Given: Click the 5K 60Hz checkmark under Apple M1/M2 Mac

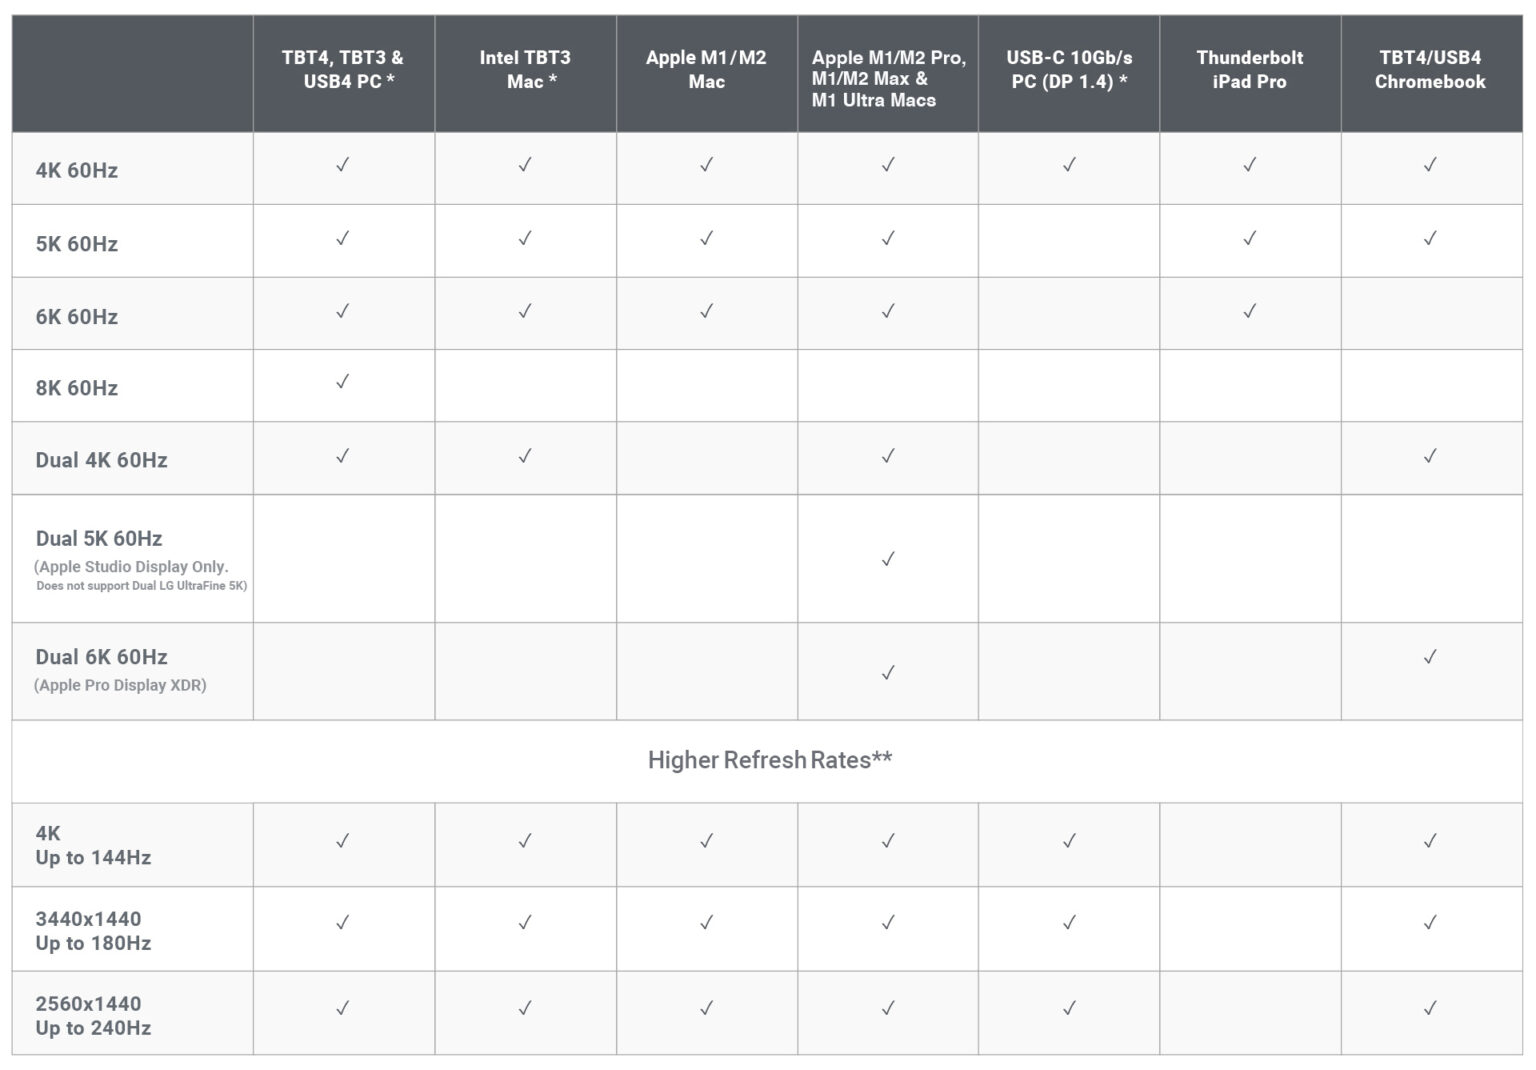Looking at the screenshot, I should pyautogui.click(x=706, y=238).
